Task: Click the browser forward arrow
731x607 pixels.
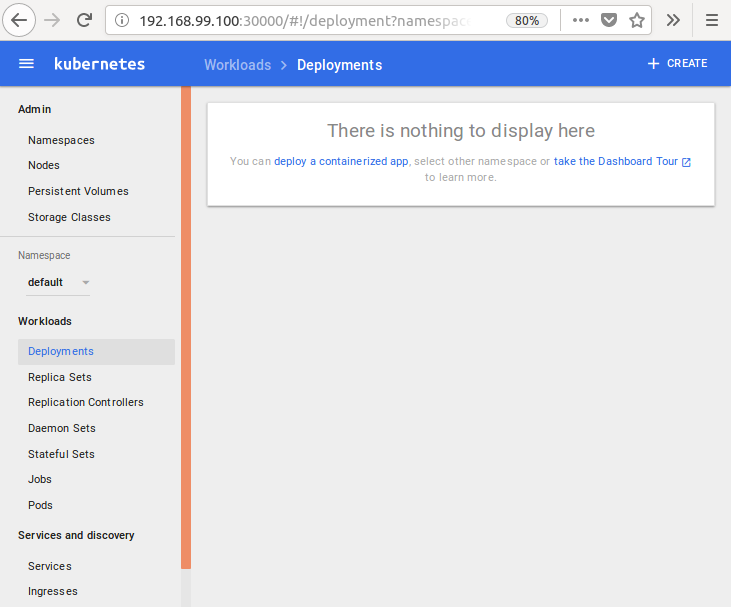Action: [52, 20]
